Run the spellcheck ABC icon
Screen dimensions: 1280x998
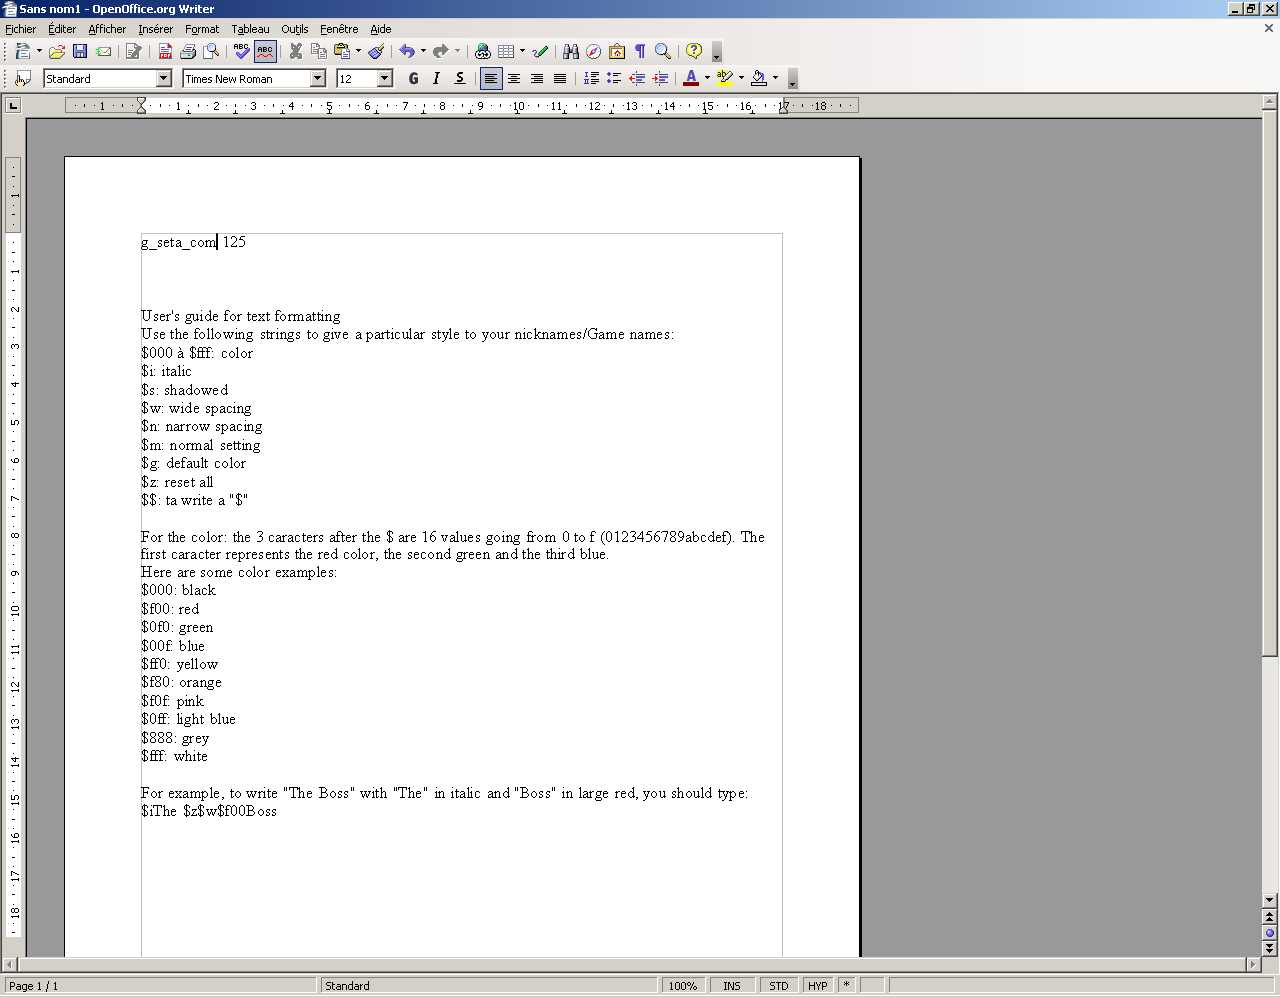(241, 51)
